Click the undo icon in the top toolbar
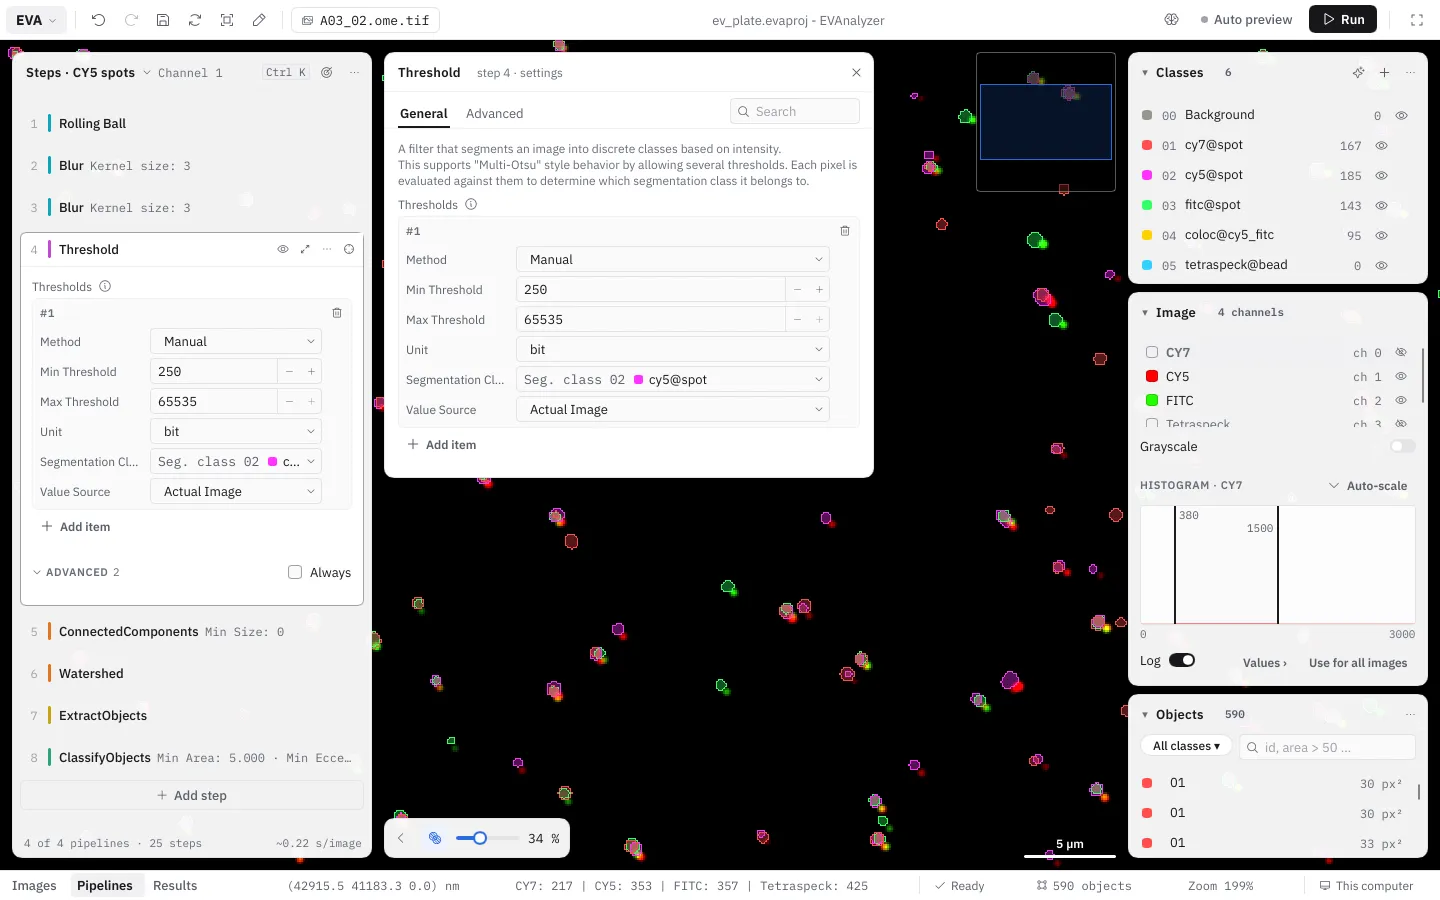This screenshot has height=900, width=1440. pyautogui.click(x=98, y=20)
